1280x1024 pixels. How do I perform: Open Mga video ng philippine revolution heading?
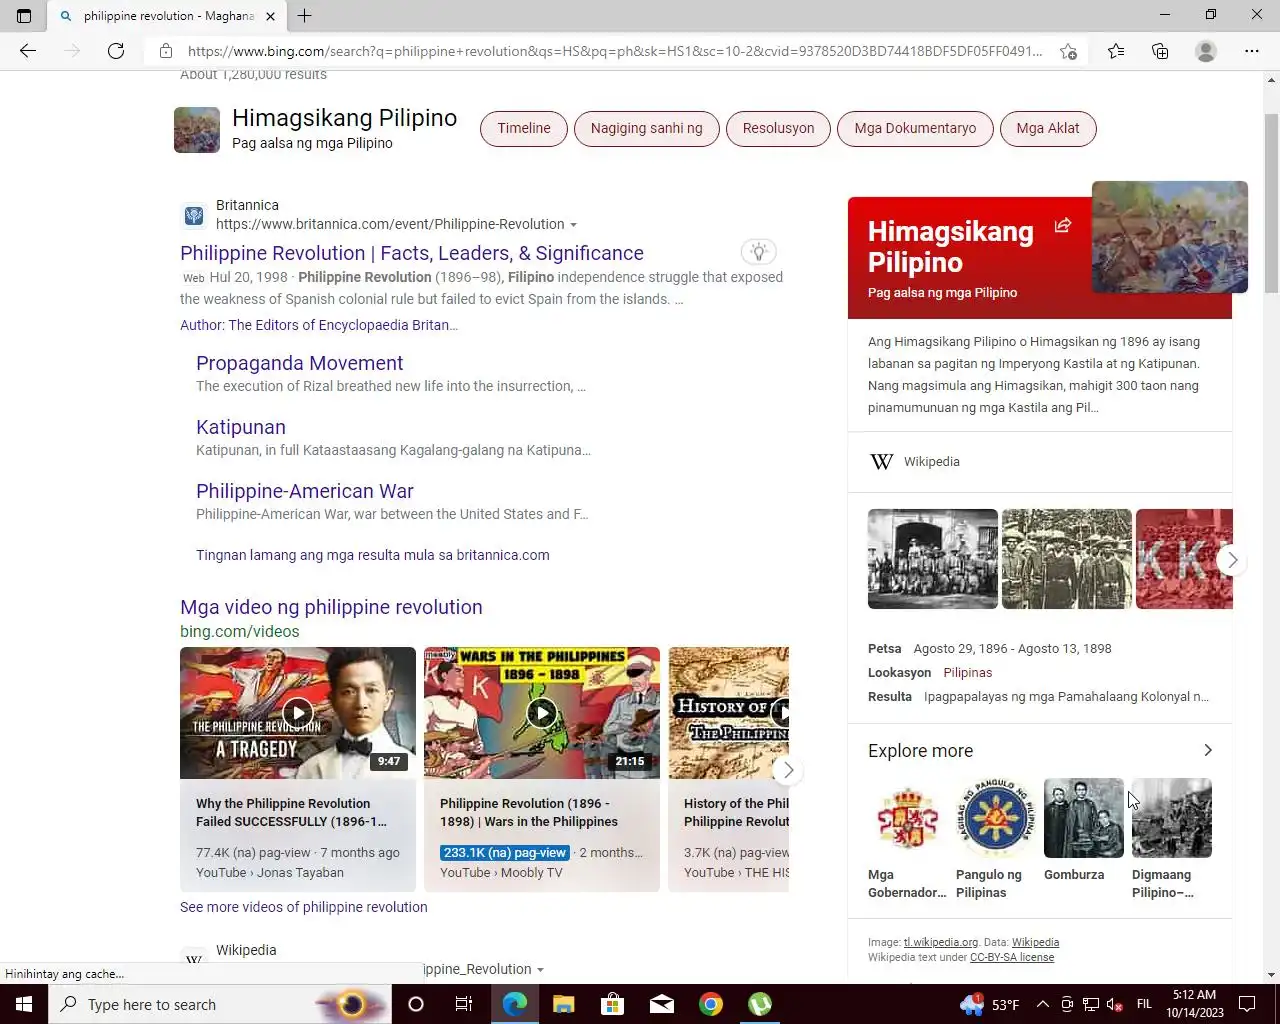point(331,607)
